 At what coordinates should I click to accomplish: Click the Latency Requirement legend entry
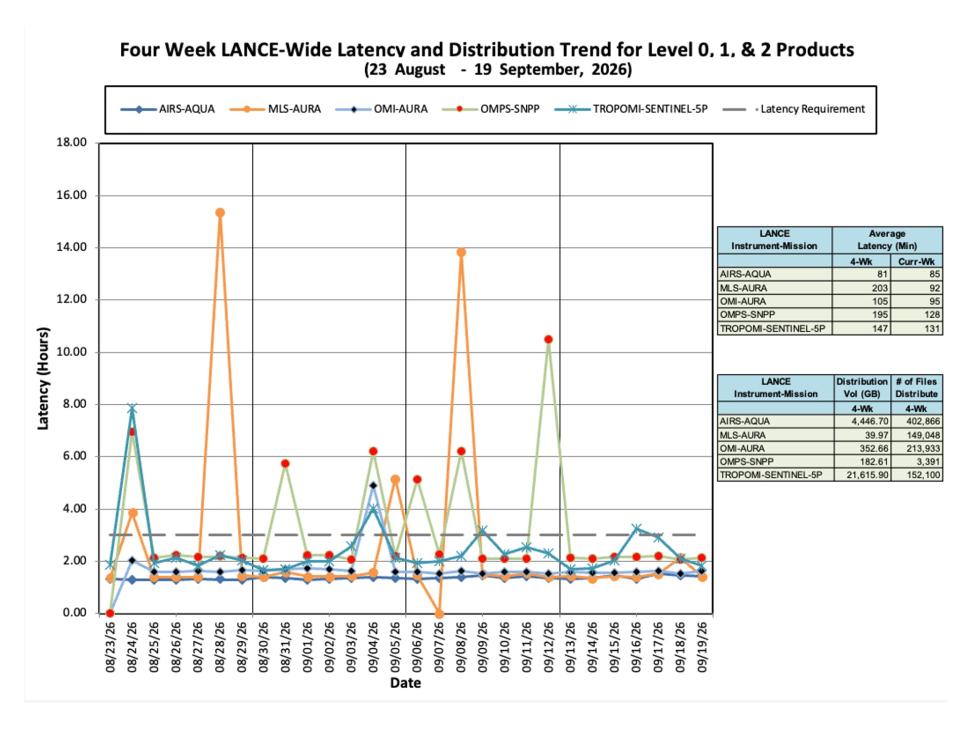(794, 109)
